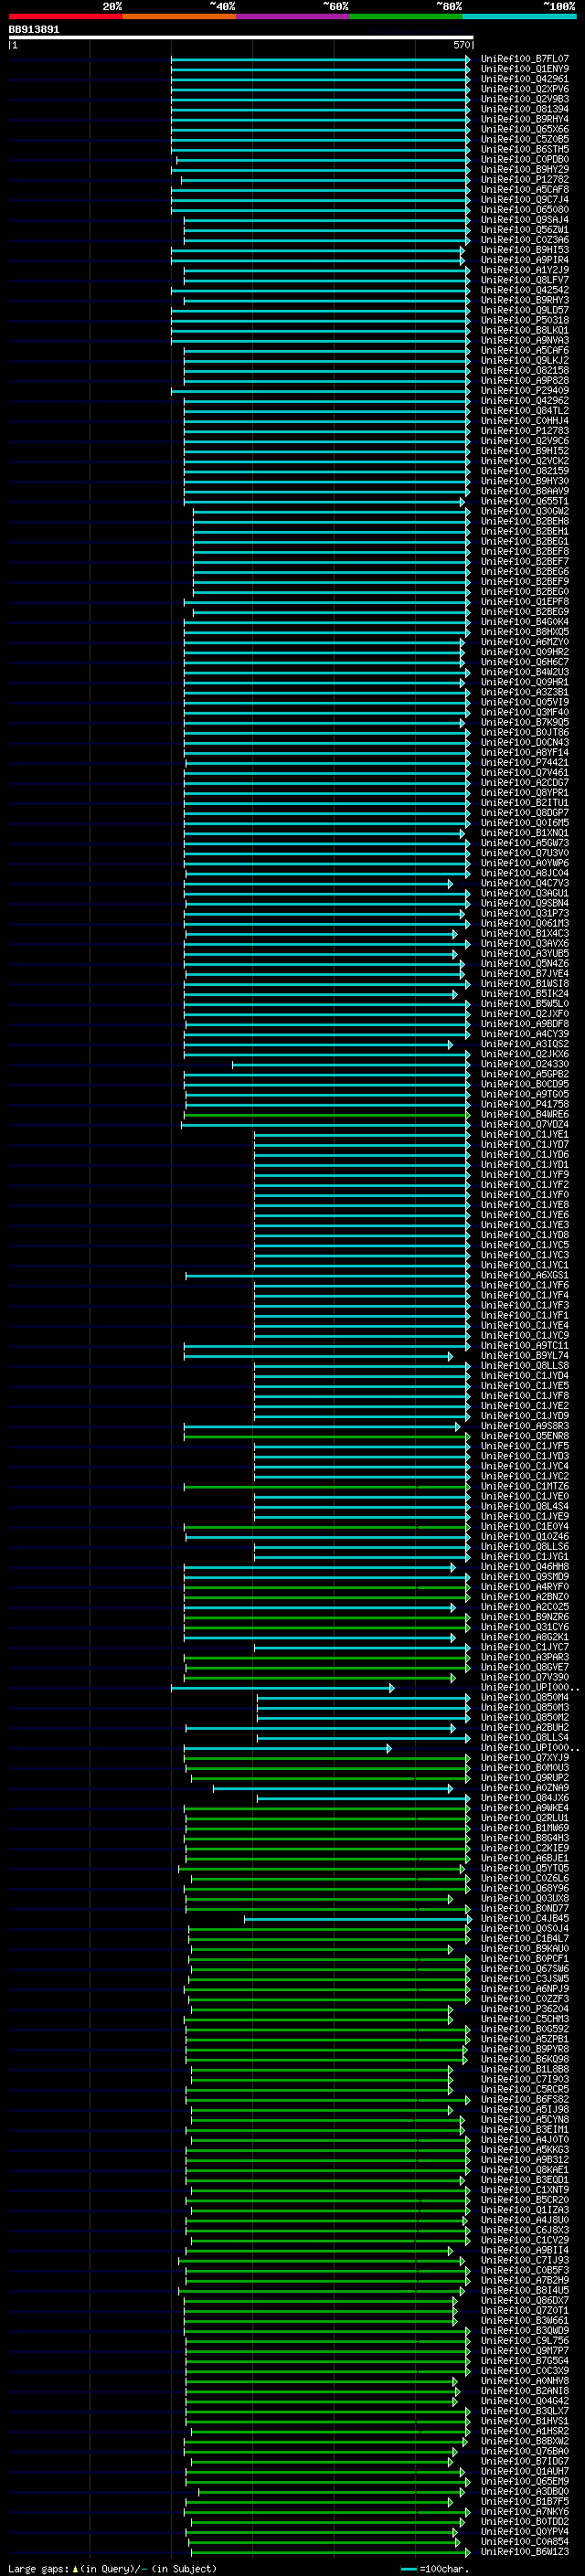The height and width of the screenshot is (2576, 585).
Task: Click hit label UniRef100_B9RHY4
Action: click(525, 119)
